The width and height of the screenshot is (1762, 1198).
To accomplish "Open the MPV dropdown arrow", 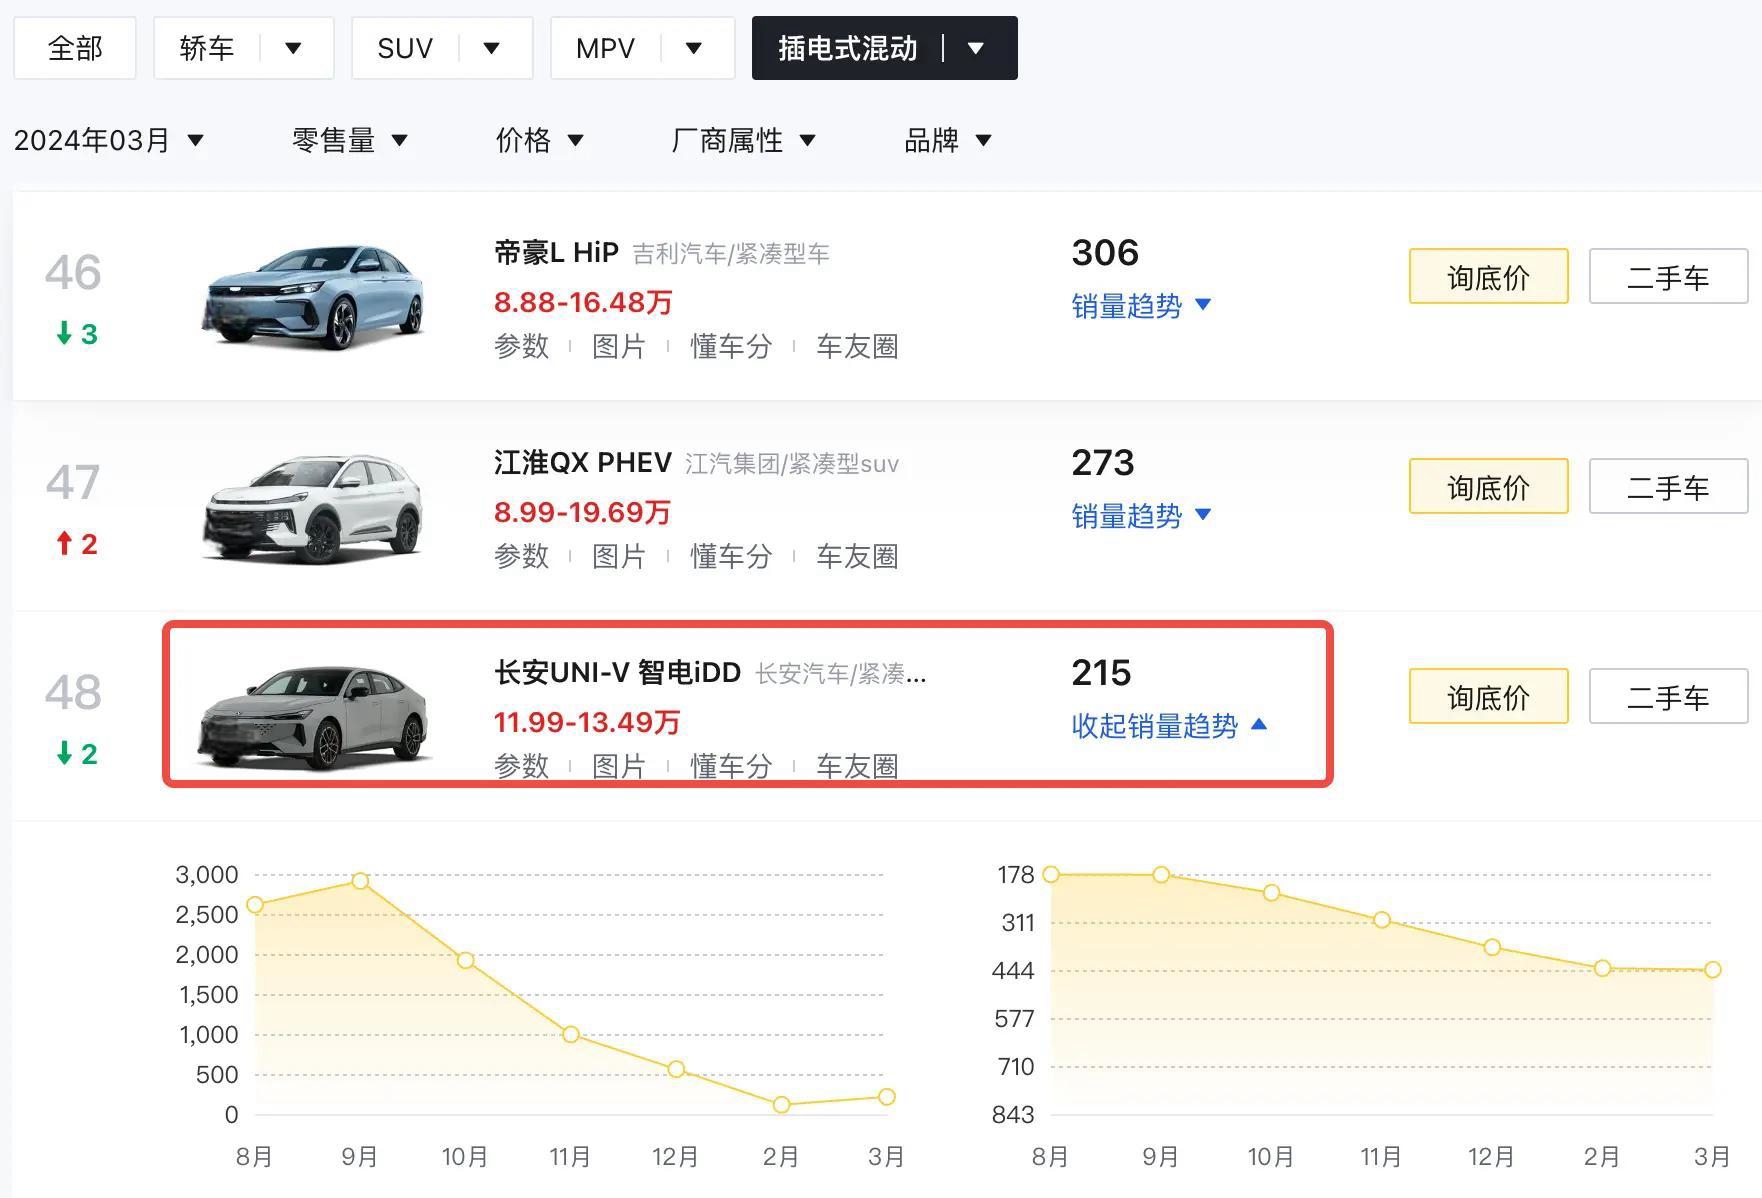I will click(694, 48).
